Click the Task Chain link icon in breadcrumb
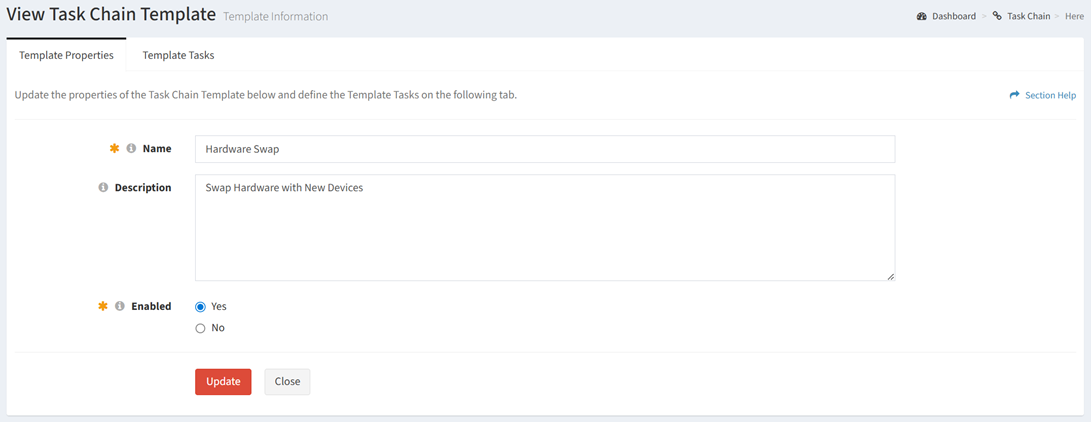This screenshot has height=422, width=1091. click(997, 16)
